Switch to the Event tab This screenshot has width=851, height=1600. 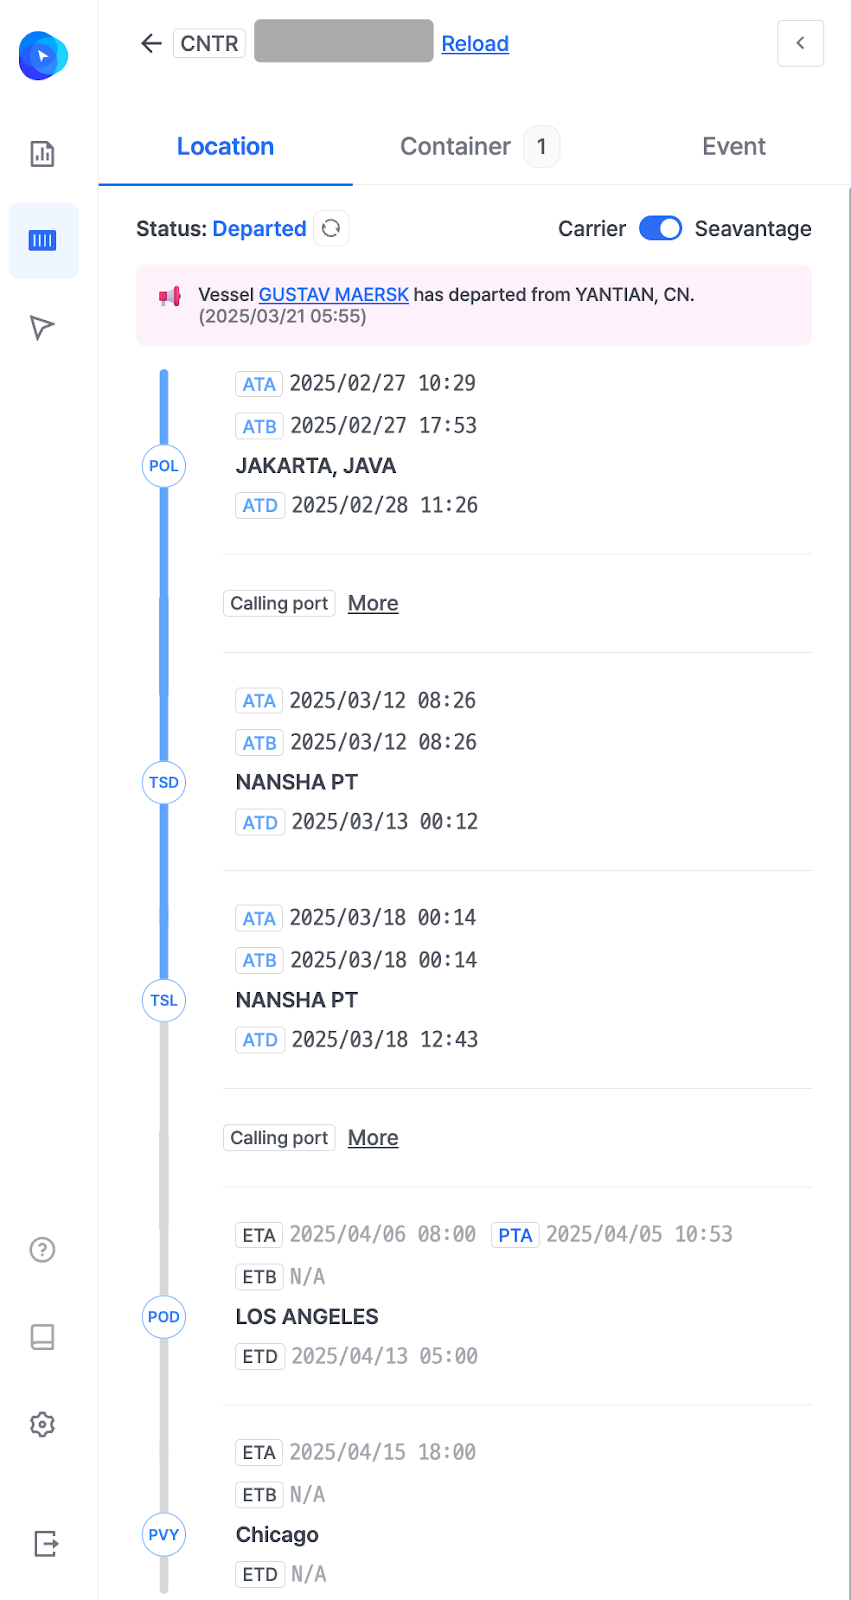coord(734,147)
